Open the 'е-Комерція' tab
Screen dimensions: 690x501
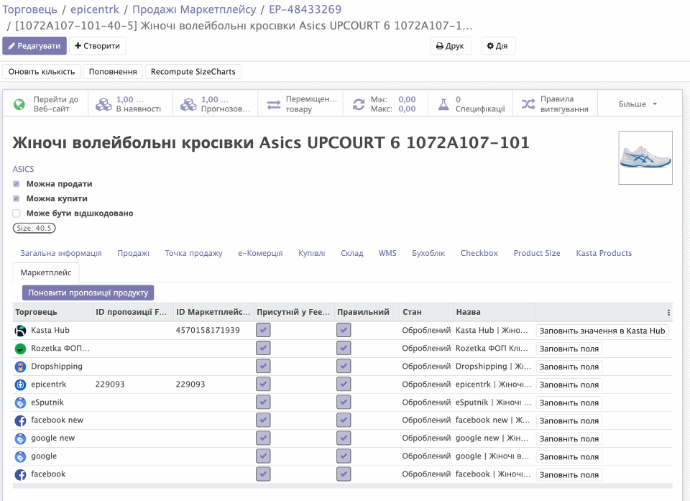pos(260,253)
